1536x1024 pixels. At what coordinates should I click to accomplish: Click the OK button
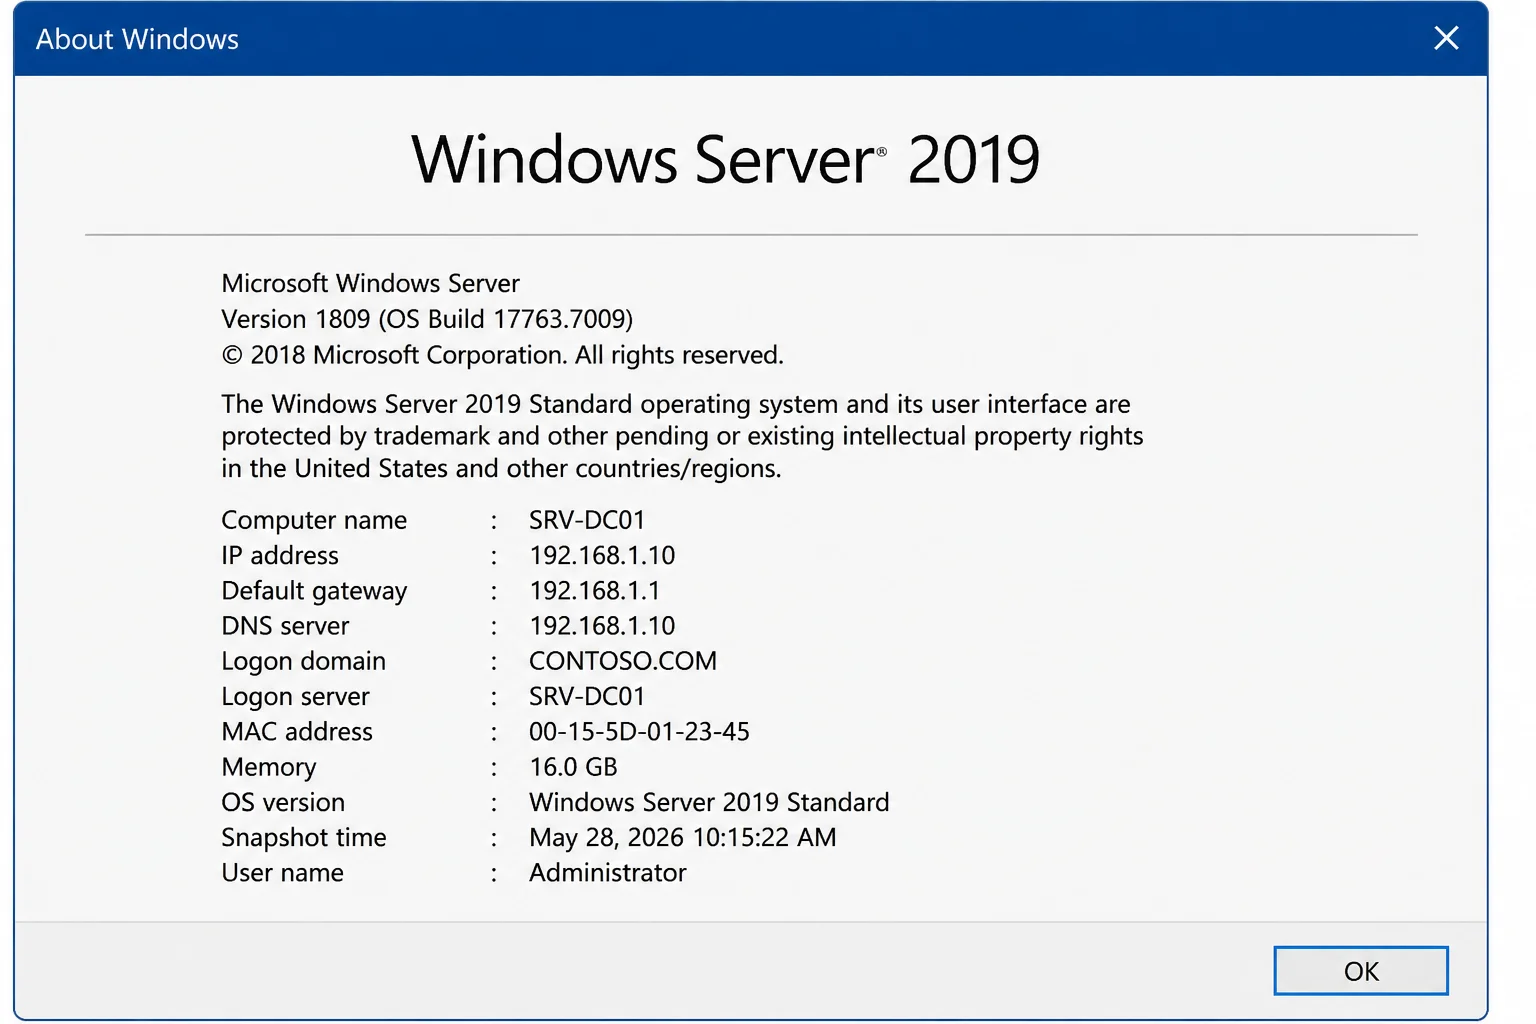(1360, 971)
